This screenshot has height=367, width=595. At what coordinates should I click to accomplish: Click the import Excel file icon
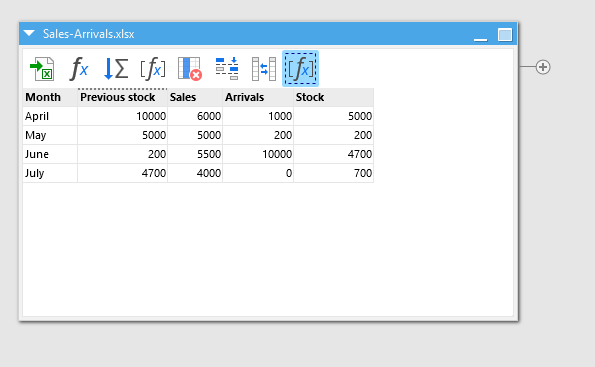tap(42, 69)
